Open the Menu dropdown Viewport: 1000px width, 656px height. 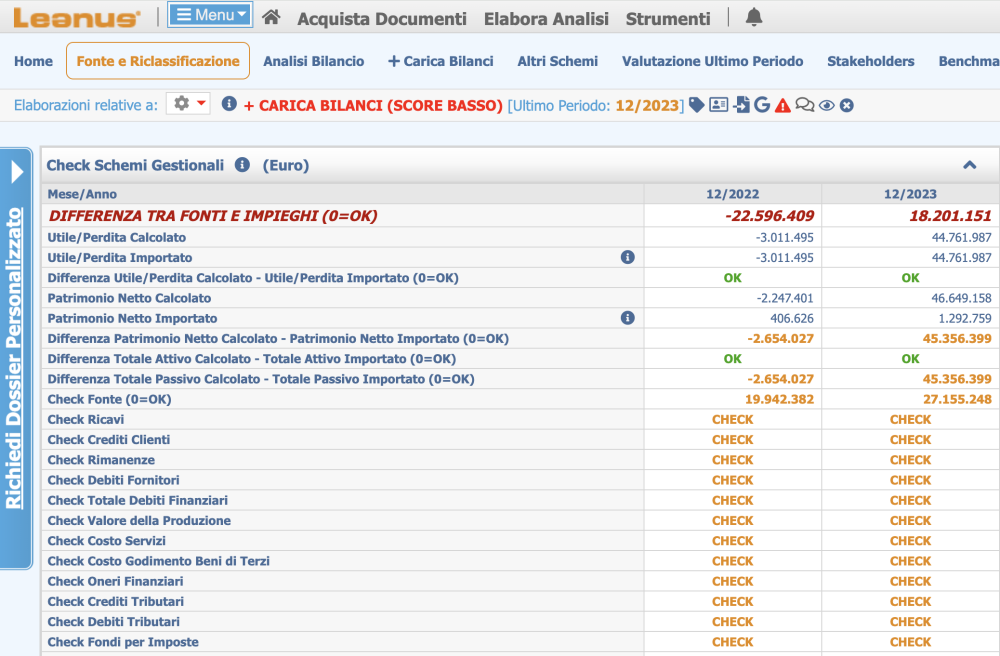click(210, 15)
